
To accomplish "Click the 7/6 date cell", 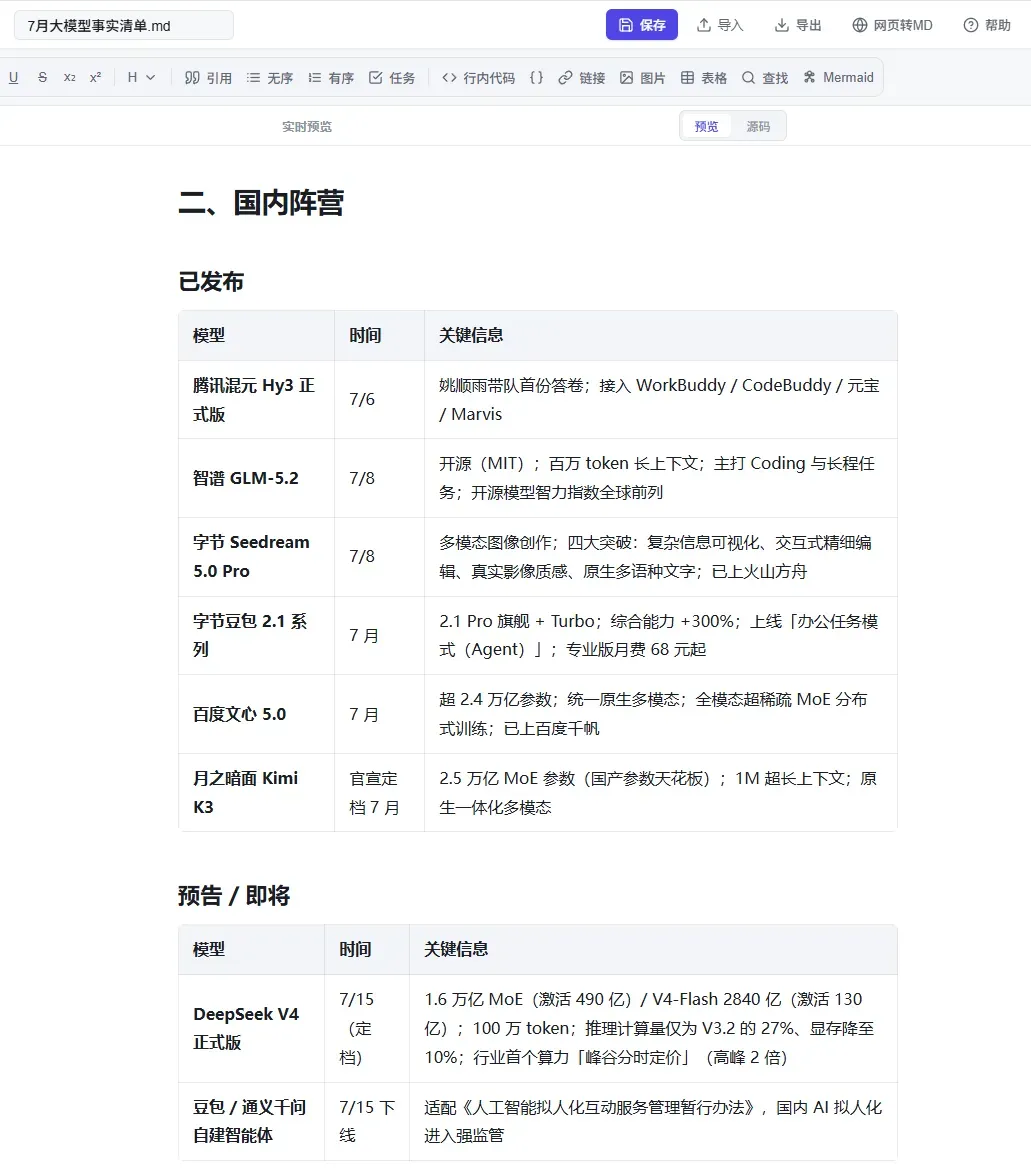I will (379, 399).
